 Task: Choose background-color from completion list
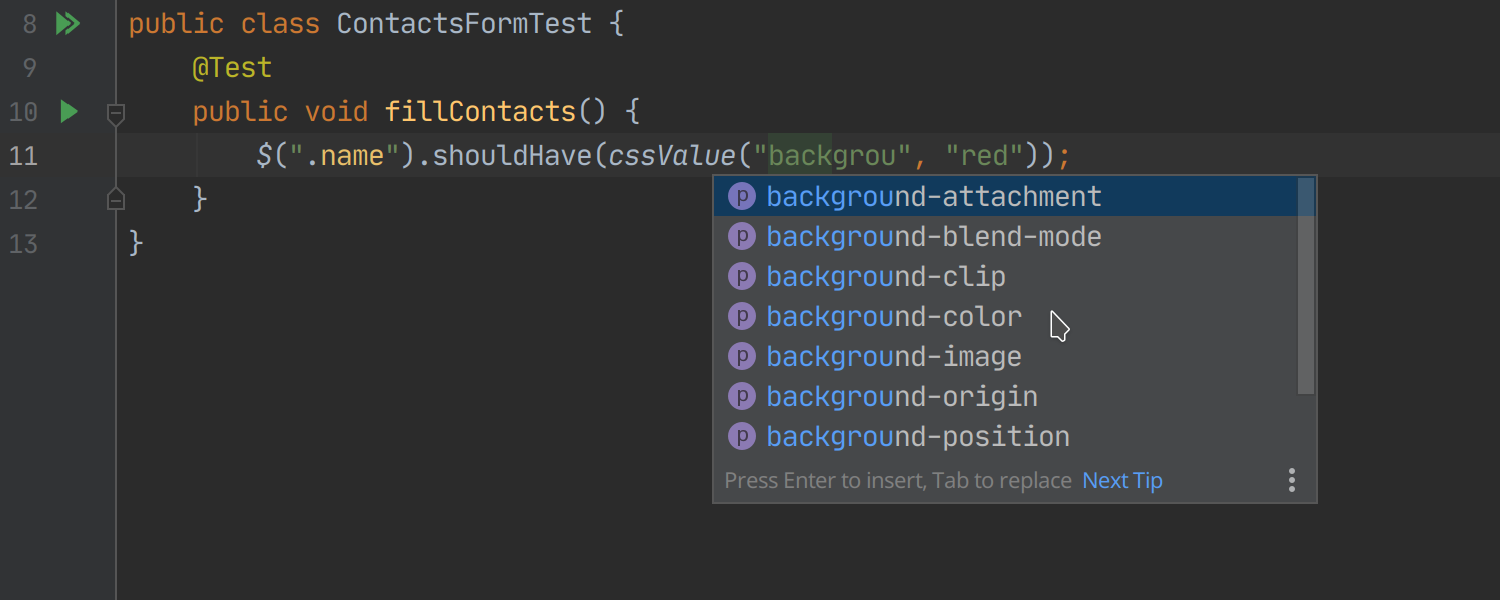point(1005,316)
